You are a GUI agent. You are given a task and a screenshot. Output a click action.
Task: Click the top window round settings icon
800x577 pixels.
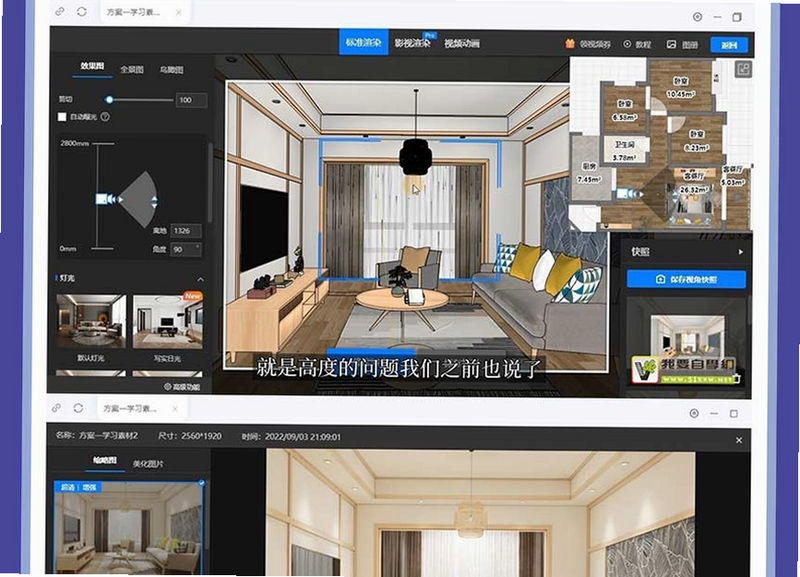click(697, 17)
